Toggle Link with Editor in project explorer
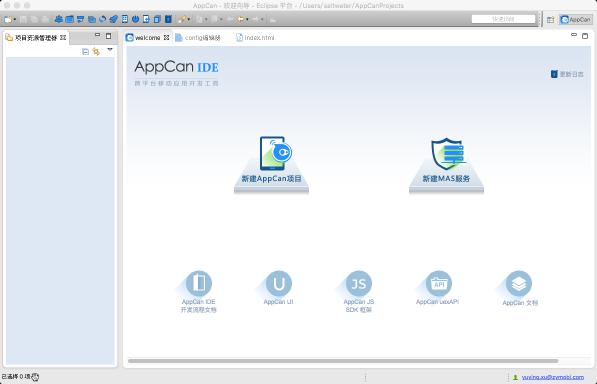This screenshot has height=384, width=597. pos(96,51)
